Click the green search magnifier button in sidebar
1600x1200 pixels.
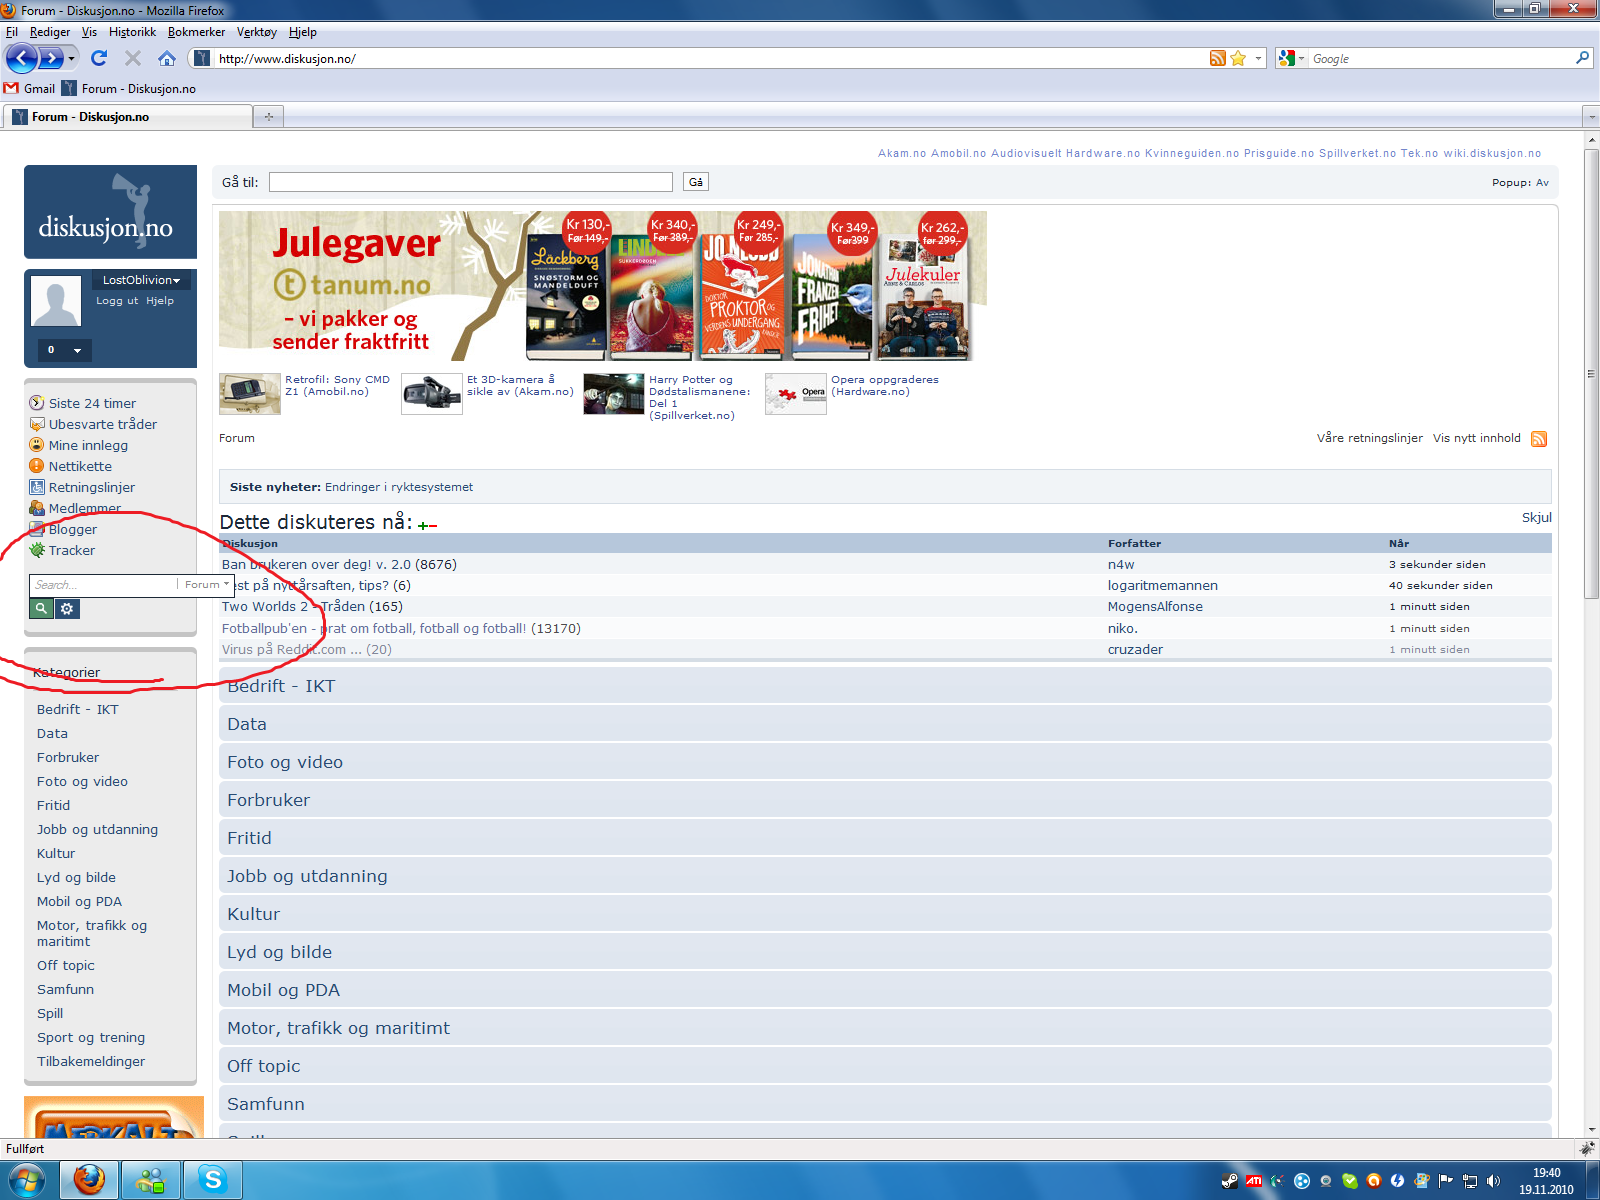tap(41, 609)
